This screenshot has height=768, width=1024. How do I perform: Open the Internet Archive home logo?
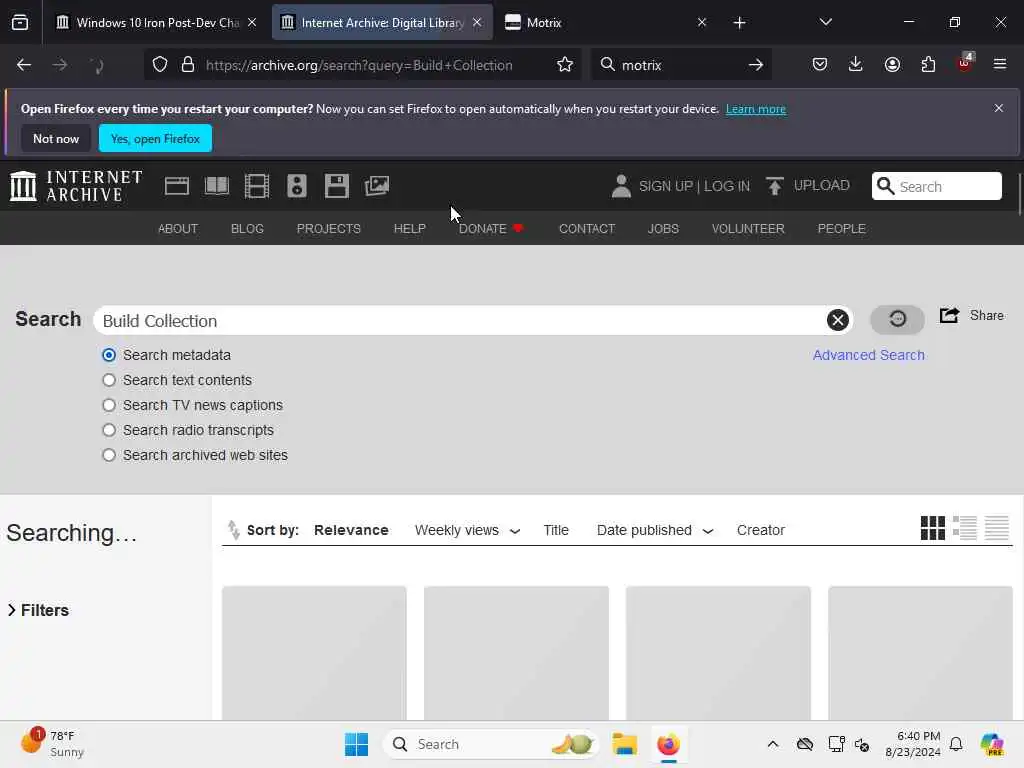point(76,186)
